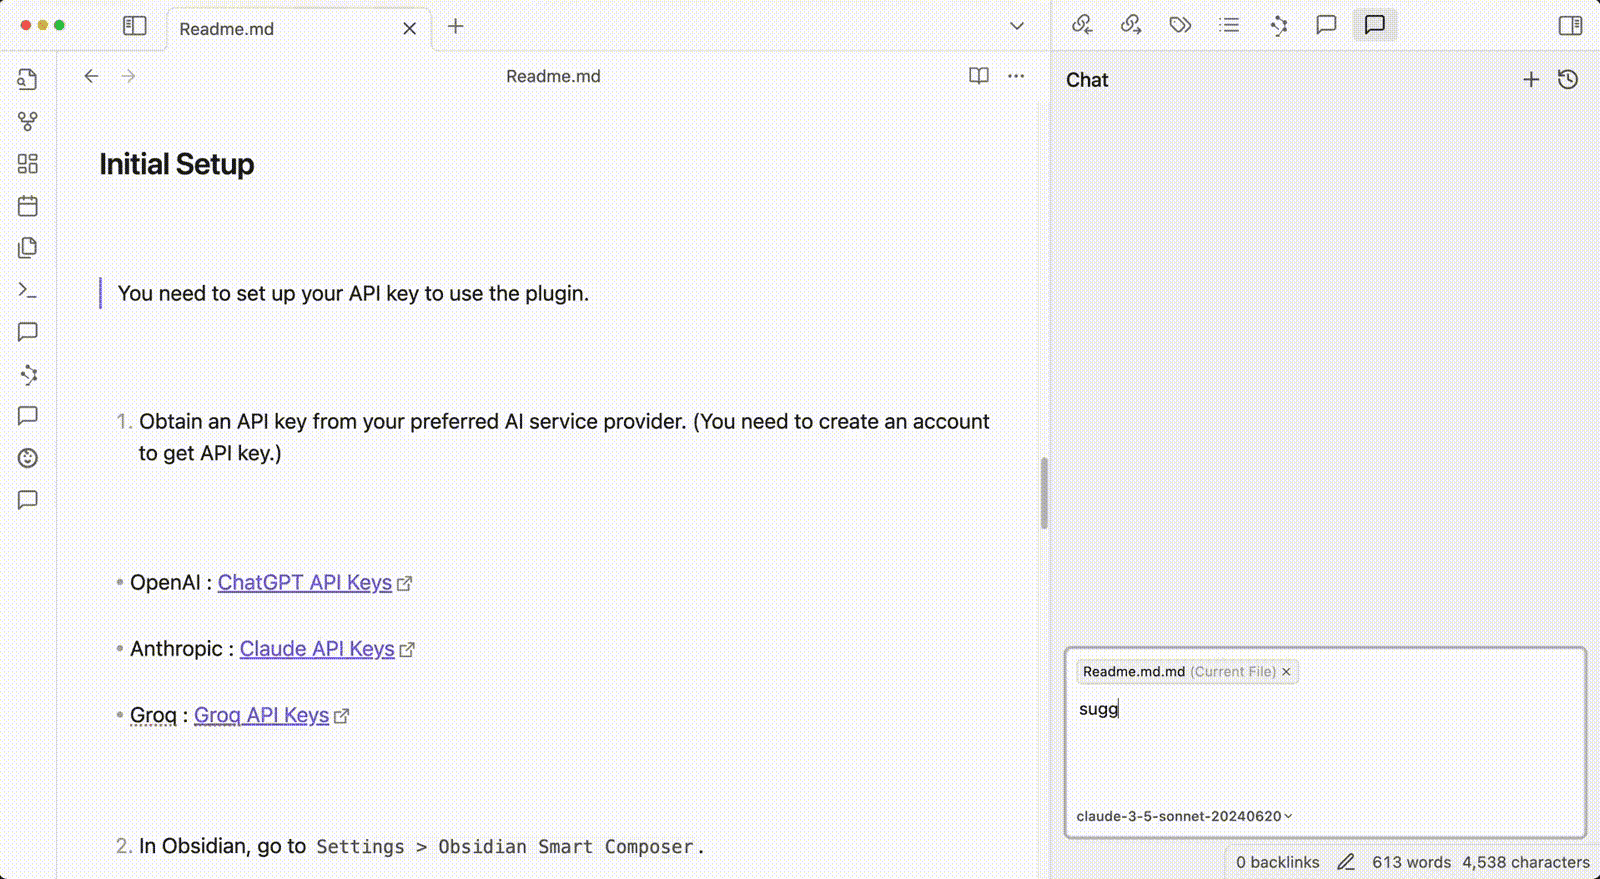Select the Readme.md tab
This screenshot has height=879, width=1600.
pyautogui.click(x=299, y=29)
